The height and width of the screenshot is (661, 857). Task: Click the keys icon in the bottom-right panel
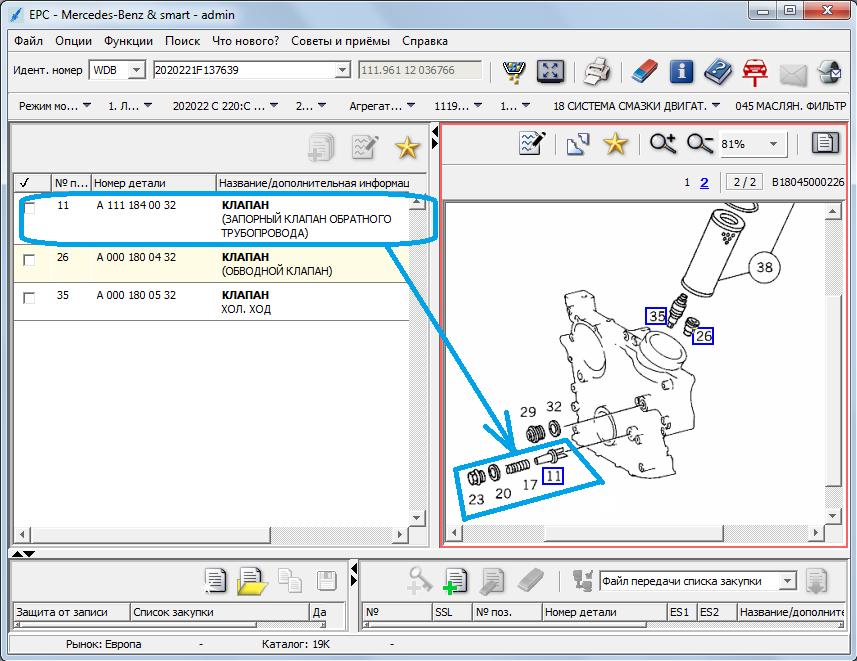pyautogui.click(x=420, y=580)
